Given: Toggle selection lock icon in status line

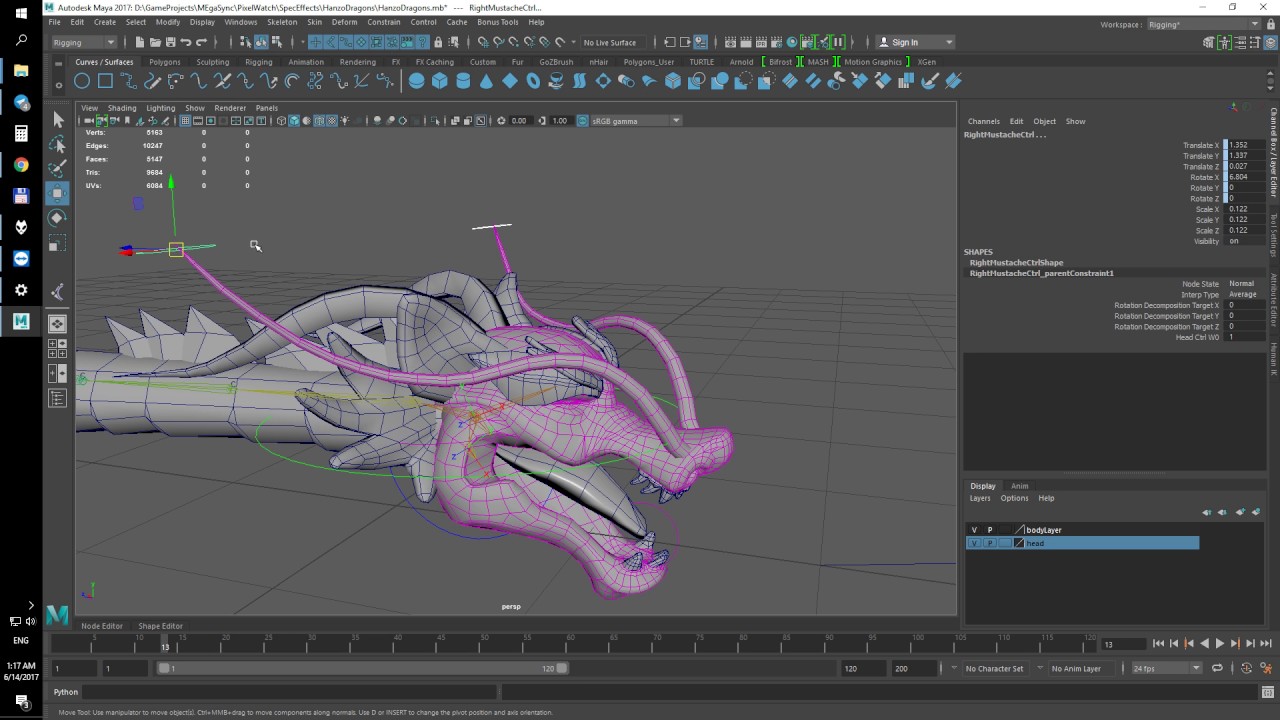Looking at the screenshot, I should [438, 42].
